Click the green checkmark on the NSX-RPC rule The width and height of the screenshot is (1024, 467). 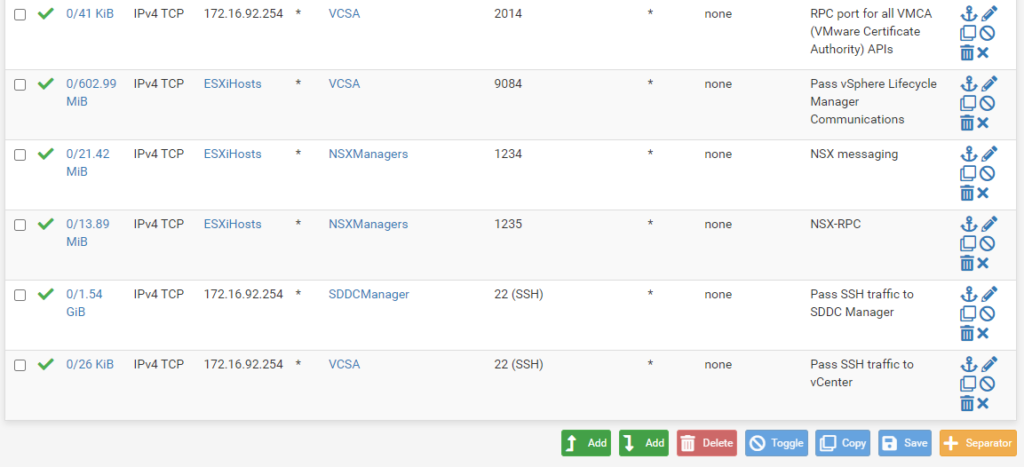pos(45,224)
